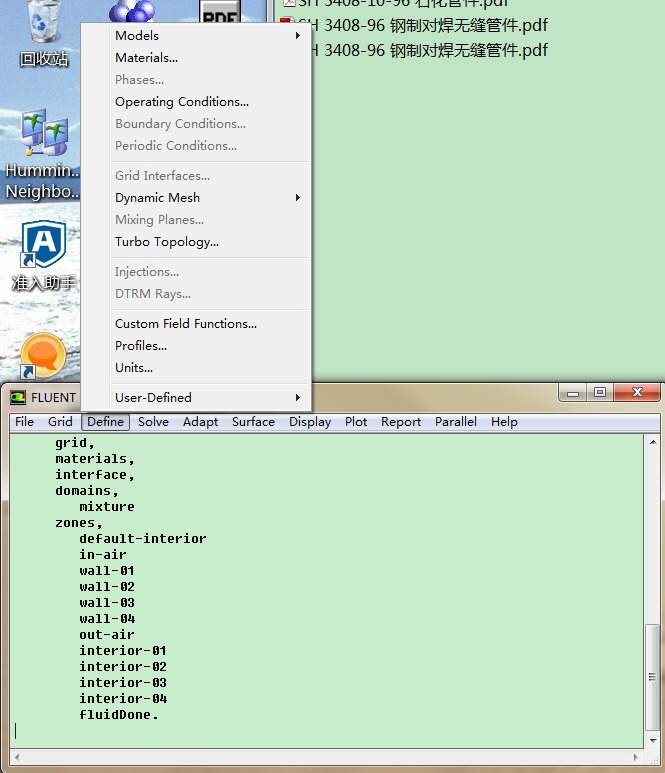This screenshot has height=773, width=665.
Task: Click 'in-air' zone text
Action: [x=103, y=555]
